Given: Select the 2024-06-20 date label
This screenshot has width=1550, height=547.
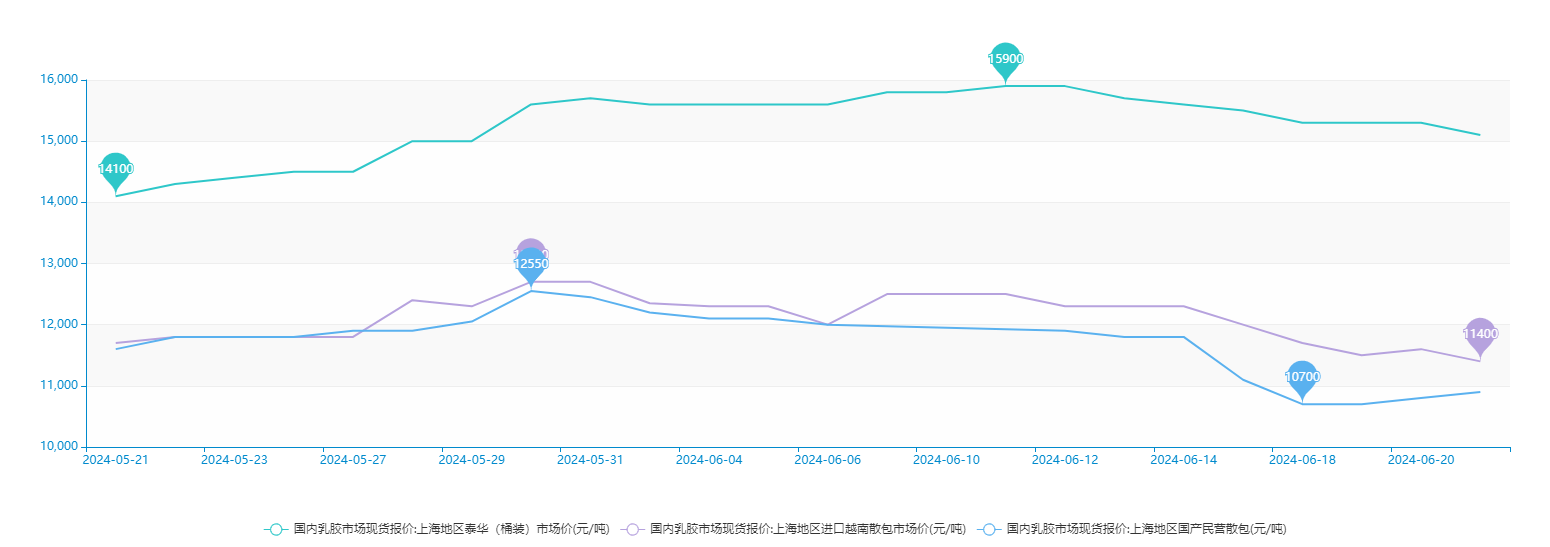Looking at the screenshot, I should click(1421, 460).
